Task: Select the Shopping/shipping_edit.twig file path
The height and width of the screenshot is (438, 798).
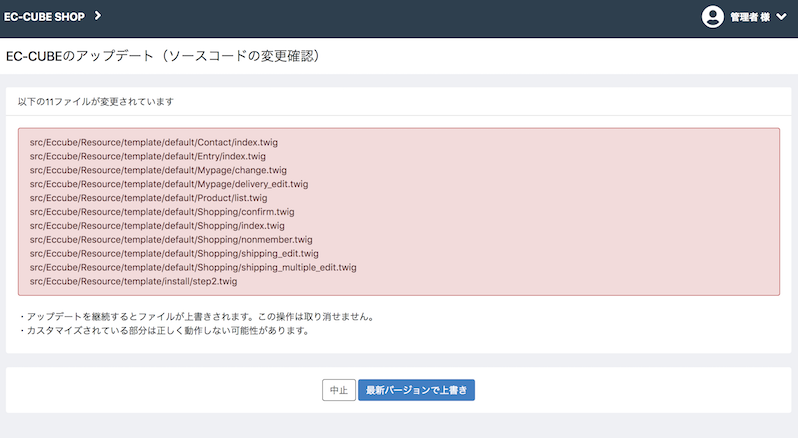Action: pyautogui.click(x=174, y=253)
